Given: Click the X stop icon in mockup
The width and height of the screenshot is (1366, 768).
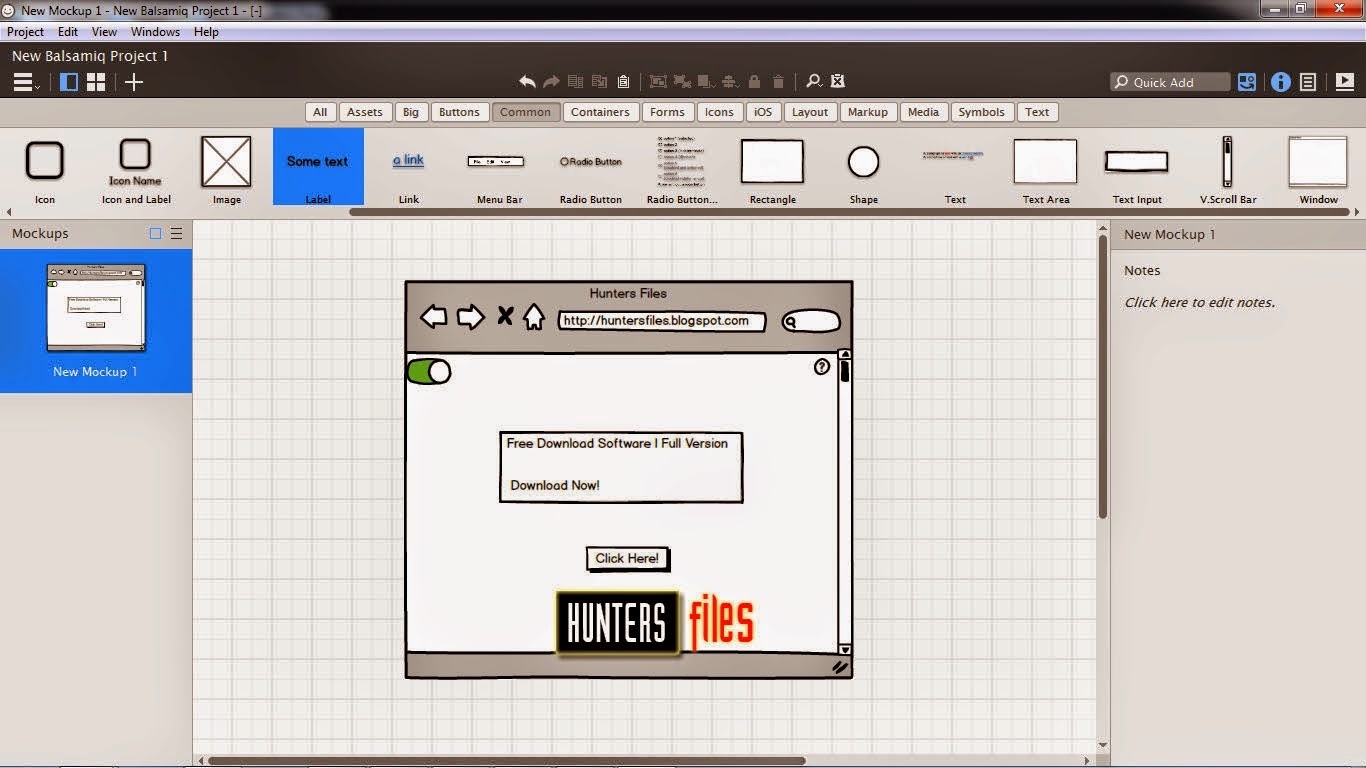Looking at the screenshot, I should click(505, 316).
